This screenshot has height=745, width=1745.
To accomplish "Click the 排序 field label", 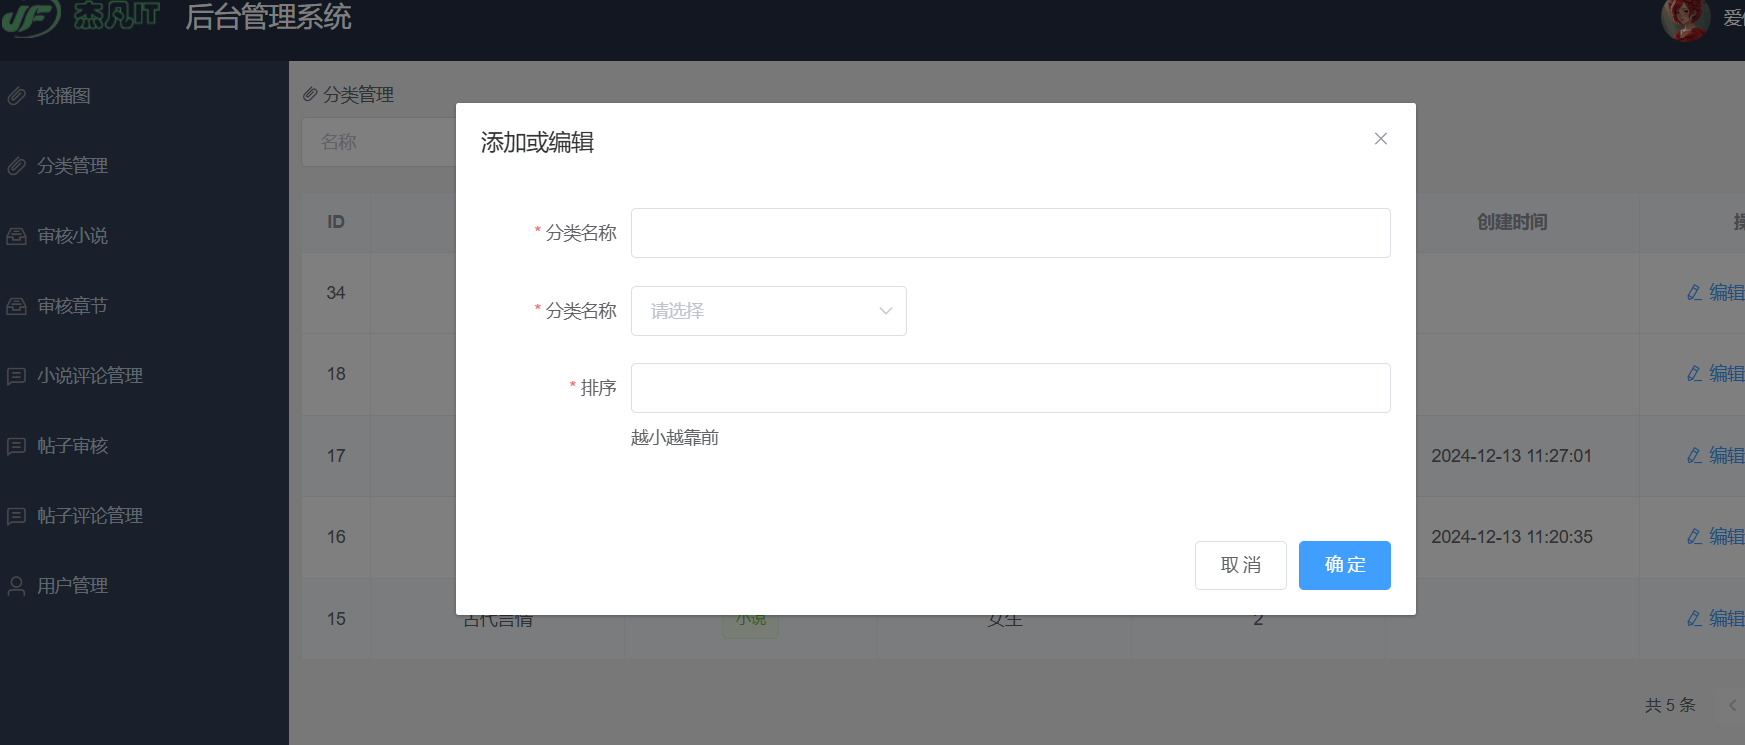I will tap(598, 388).
